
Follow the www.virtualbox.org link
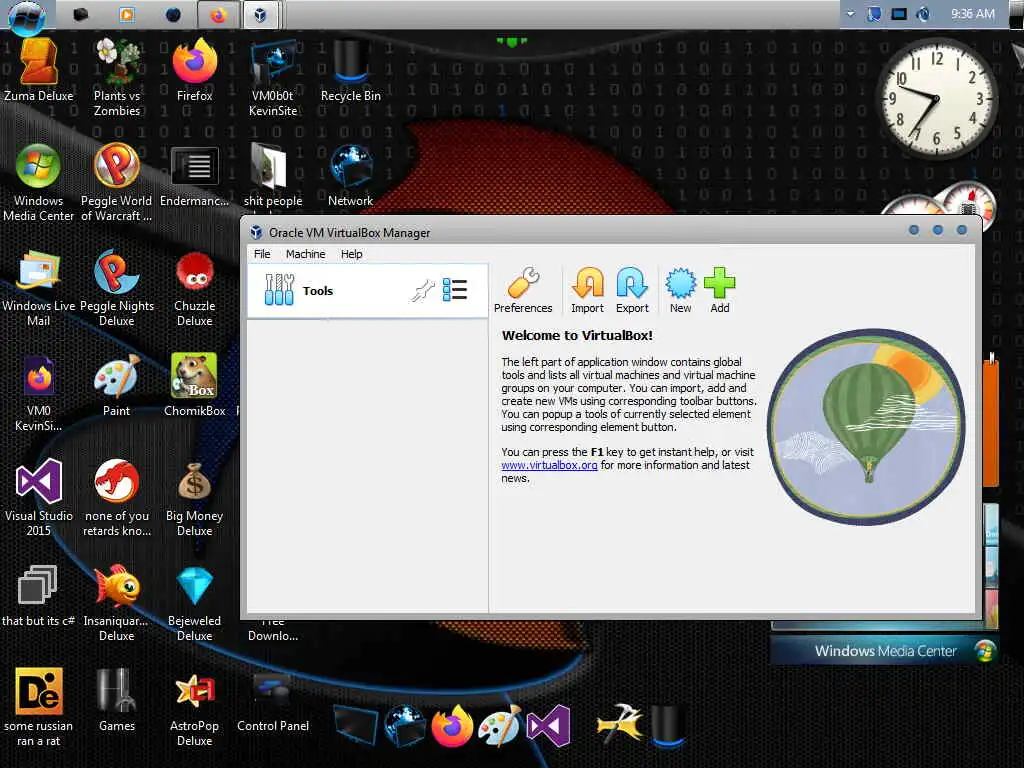pos(549,465)
